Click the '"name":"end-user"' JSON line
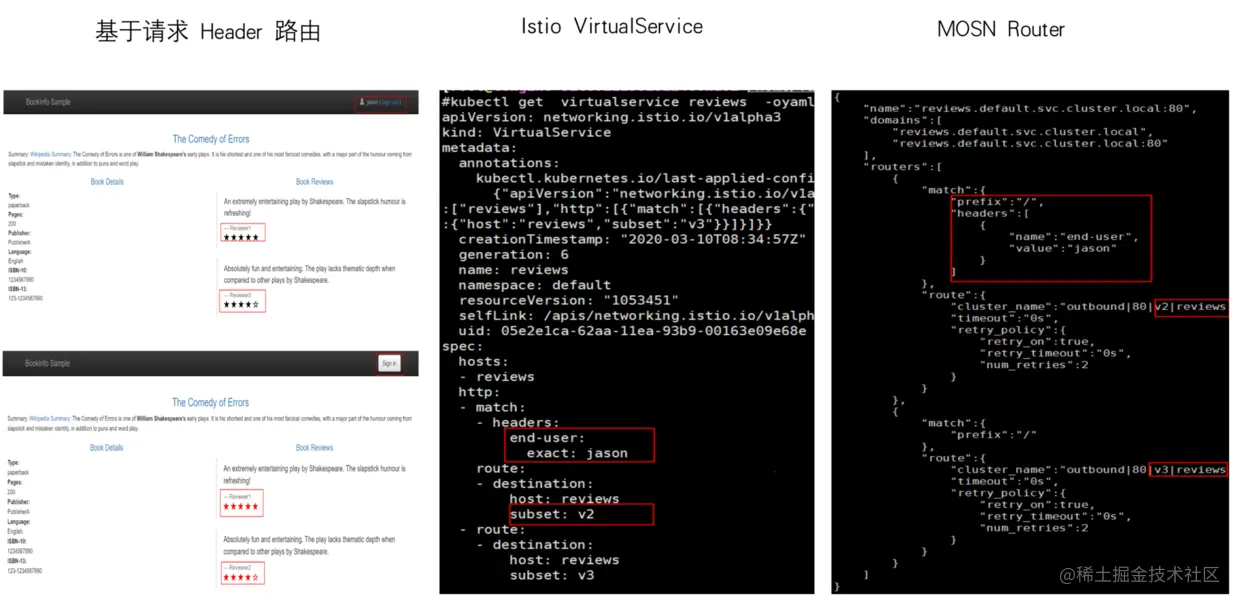 1074,236
